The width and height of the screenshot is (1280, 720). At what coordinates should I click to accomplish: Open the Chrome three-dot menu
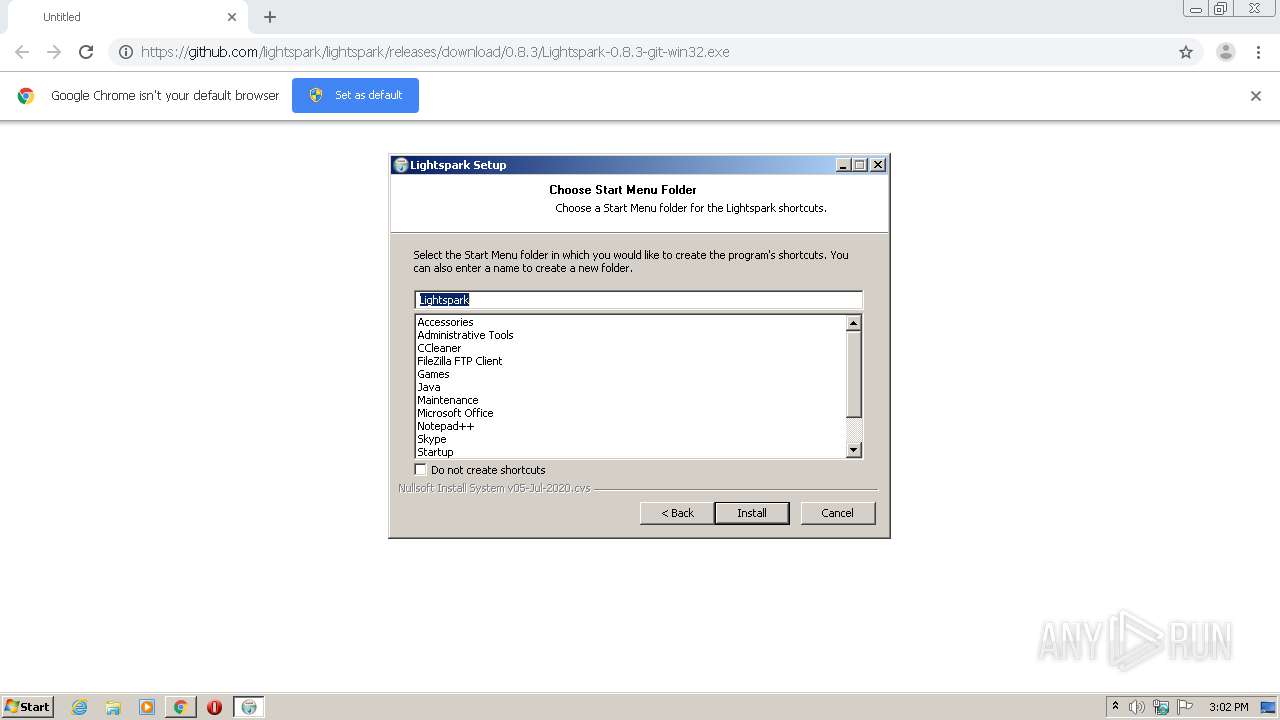coord(1258,52)
